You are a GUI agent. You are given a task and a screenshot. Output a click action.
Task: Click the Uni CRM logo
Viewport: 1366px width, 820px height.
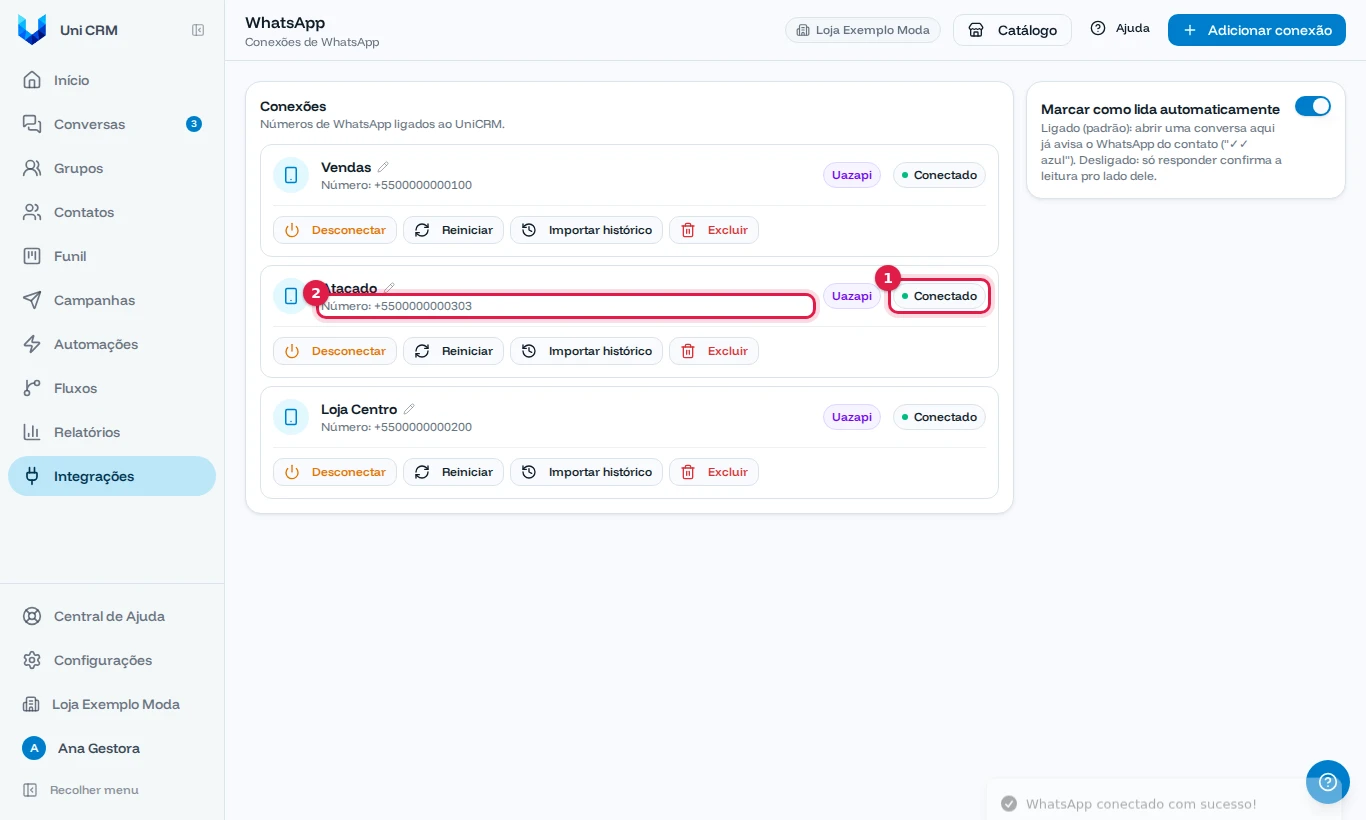click(x=32, y=30)
